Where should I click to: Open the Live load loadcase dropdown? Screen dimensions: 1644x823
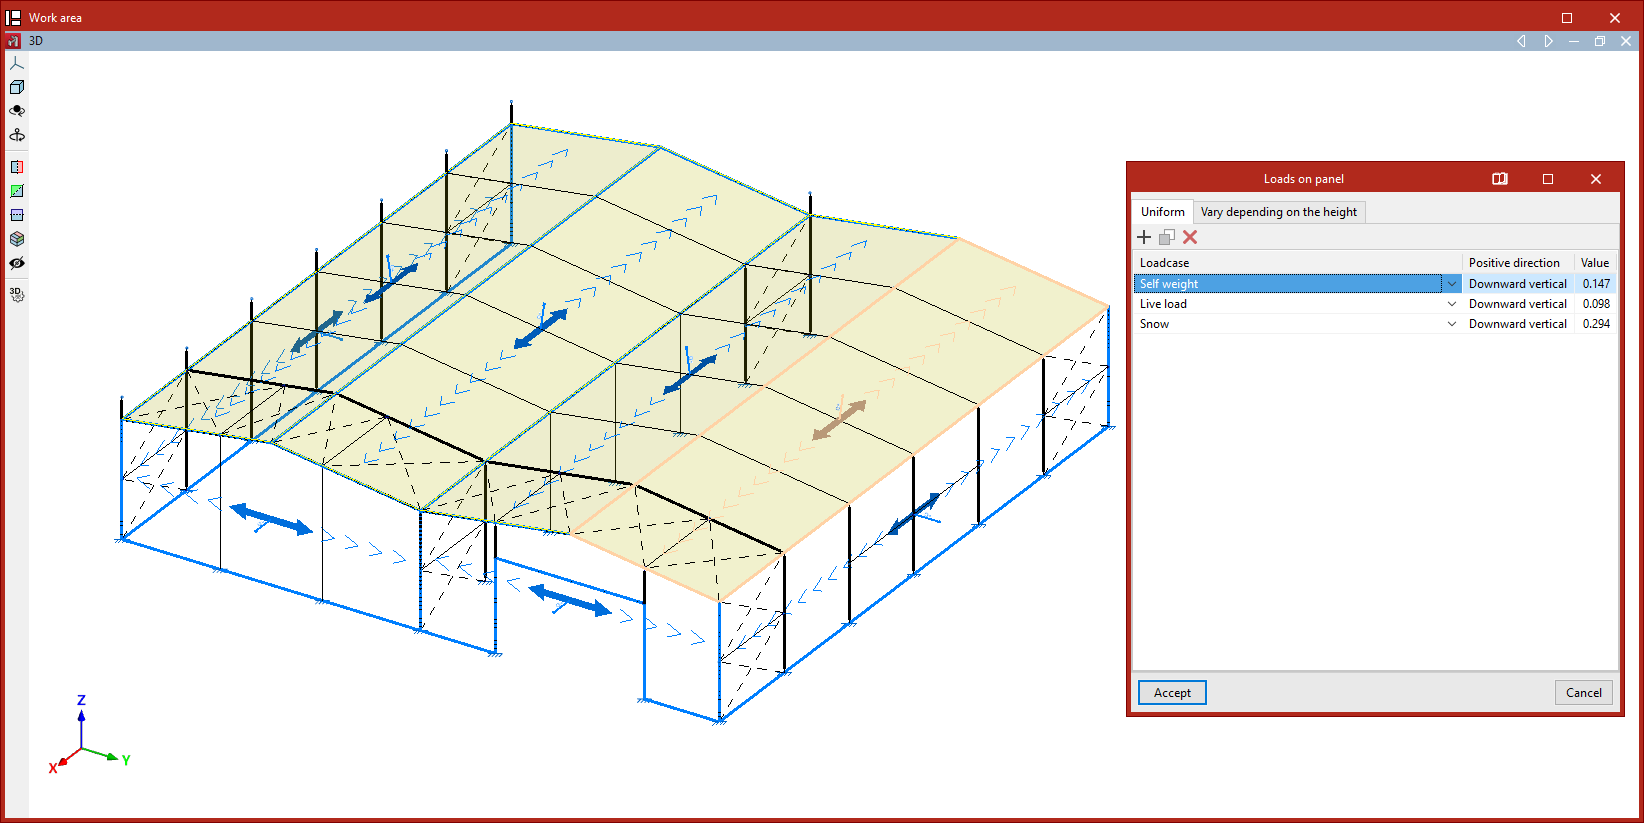(x=1452, y=304)
